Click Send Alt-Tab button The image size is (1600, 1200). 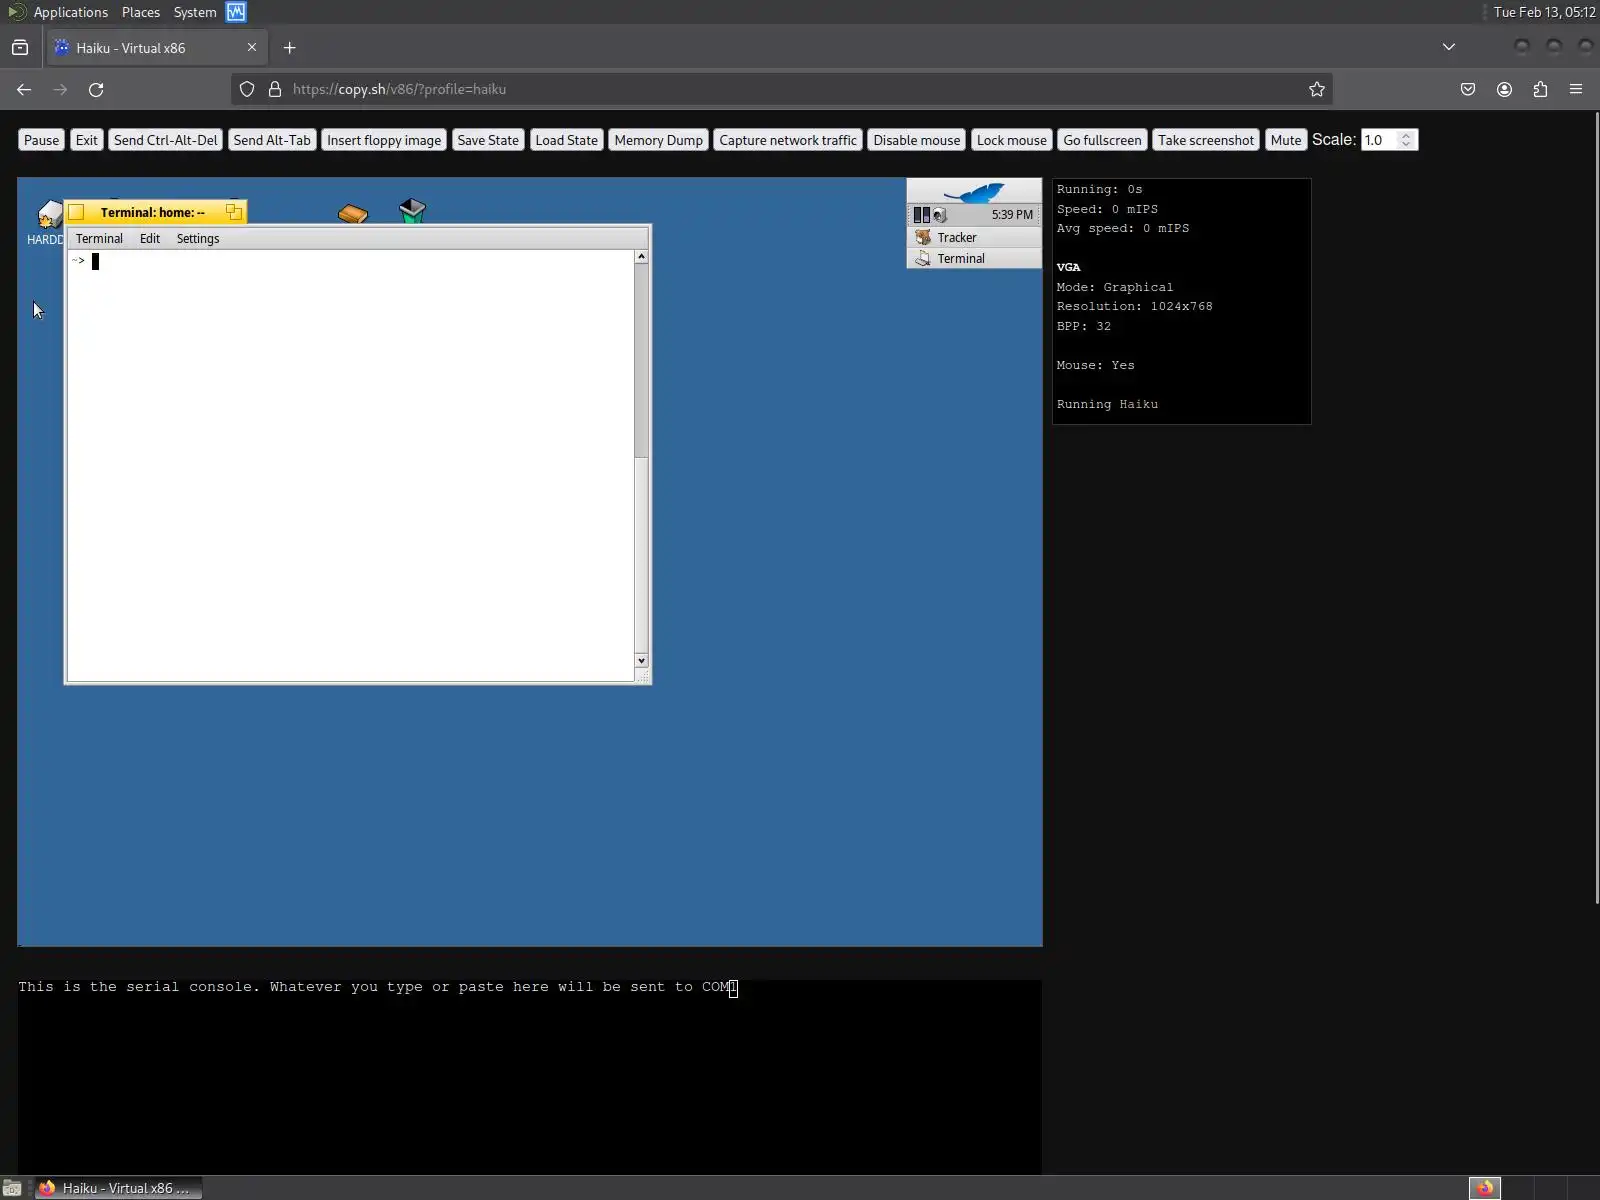click(272, 140)
